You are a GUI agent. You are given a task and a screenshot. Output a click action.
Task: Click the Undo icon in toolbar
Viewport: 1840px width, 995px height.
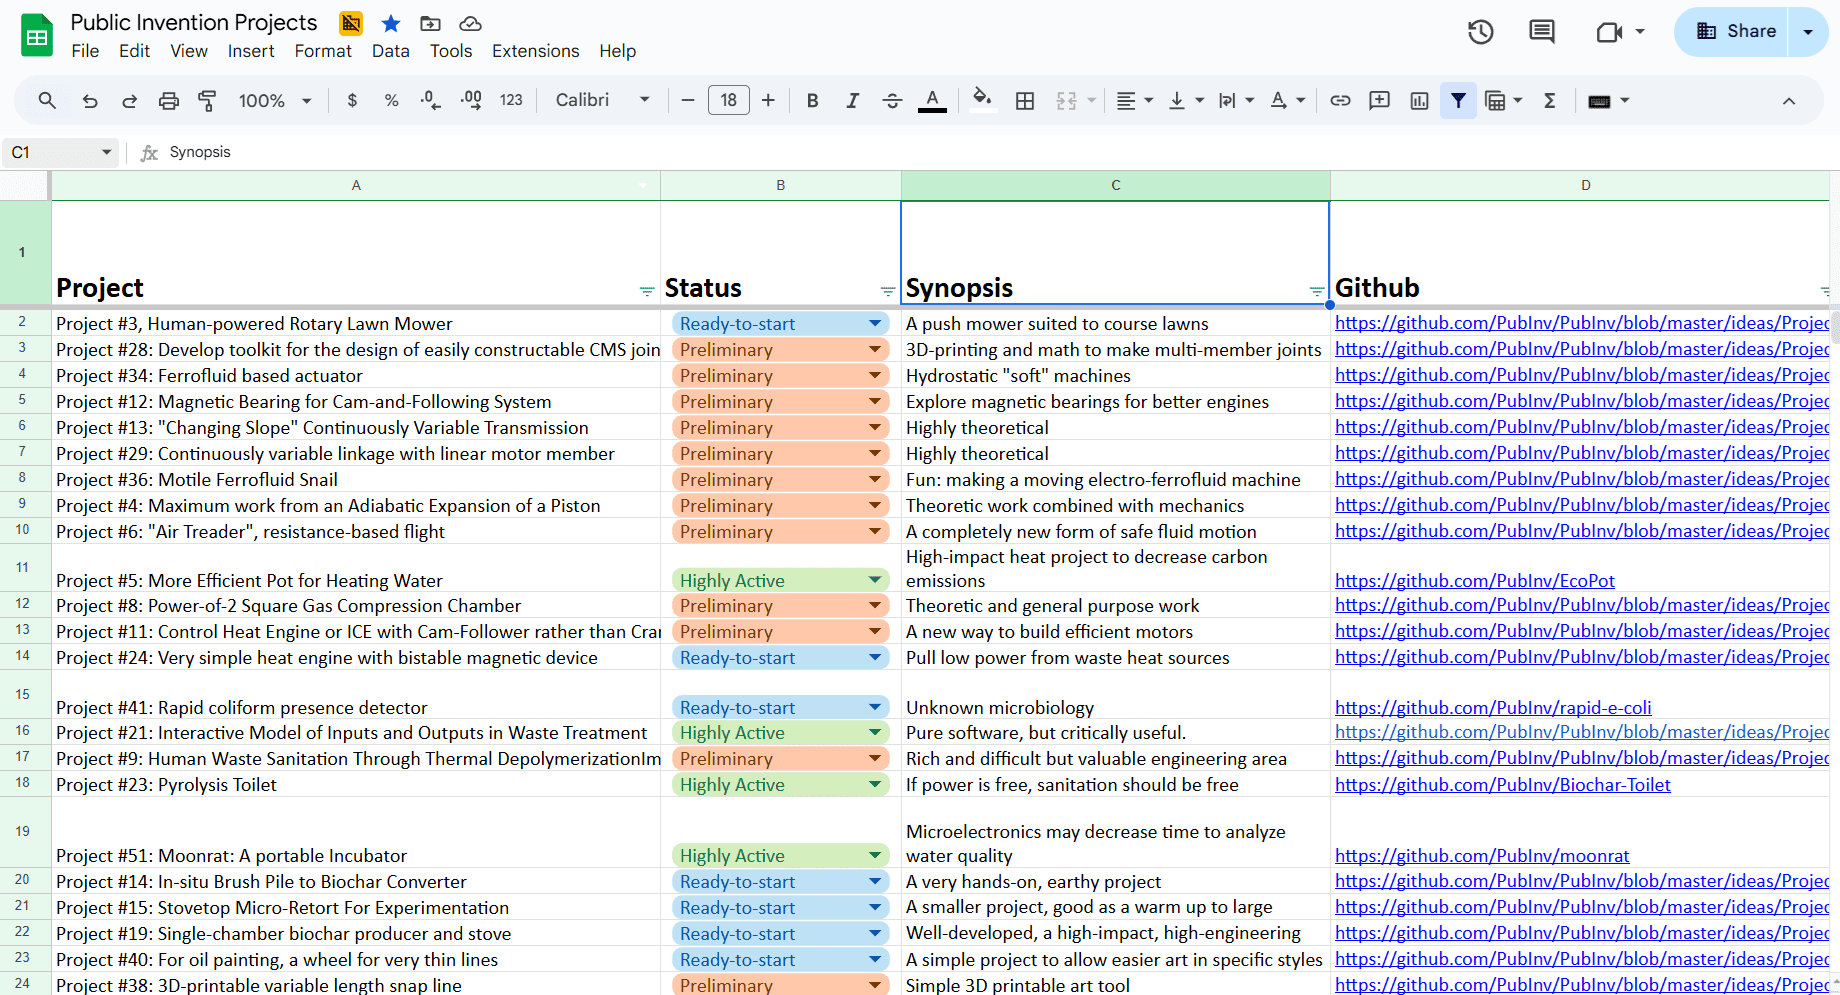90,101
